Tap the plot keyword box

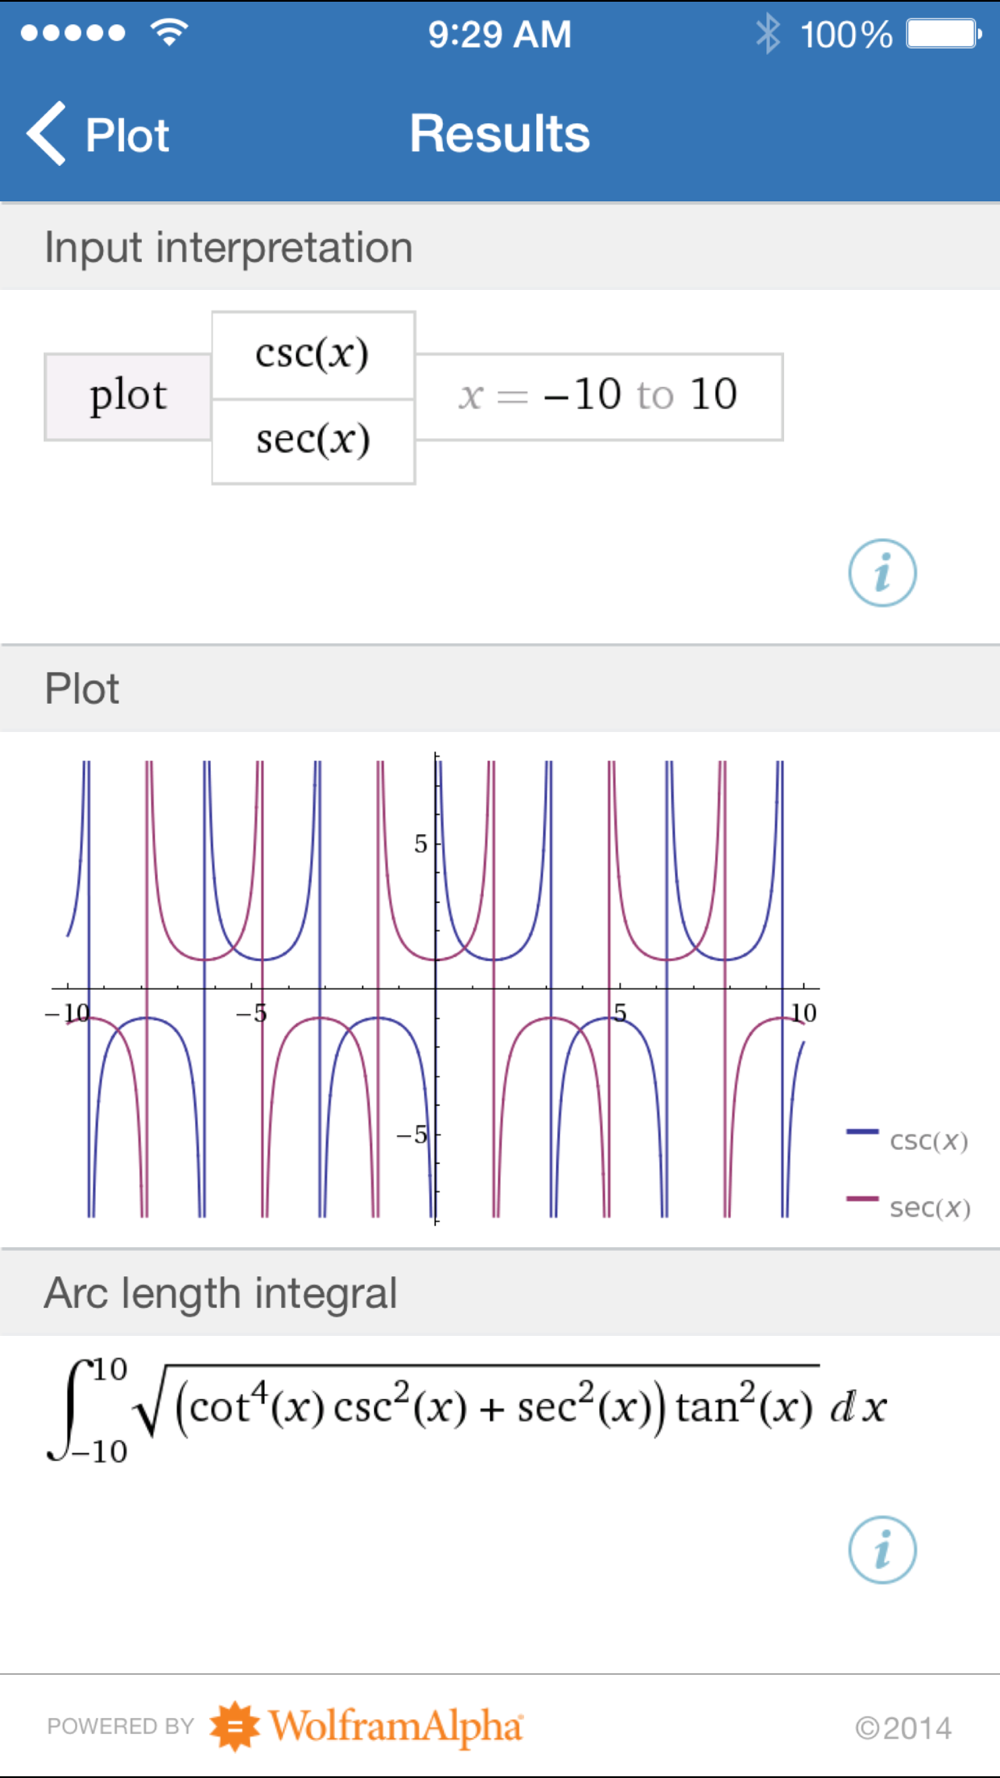(128, 397)
